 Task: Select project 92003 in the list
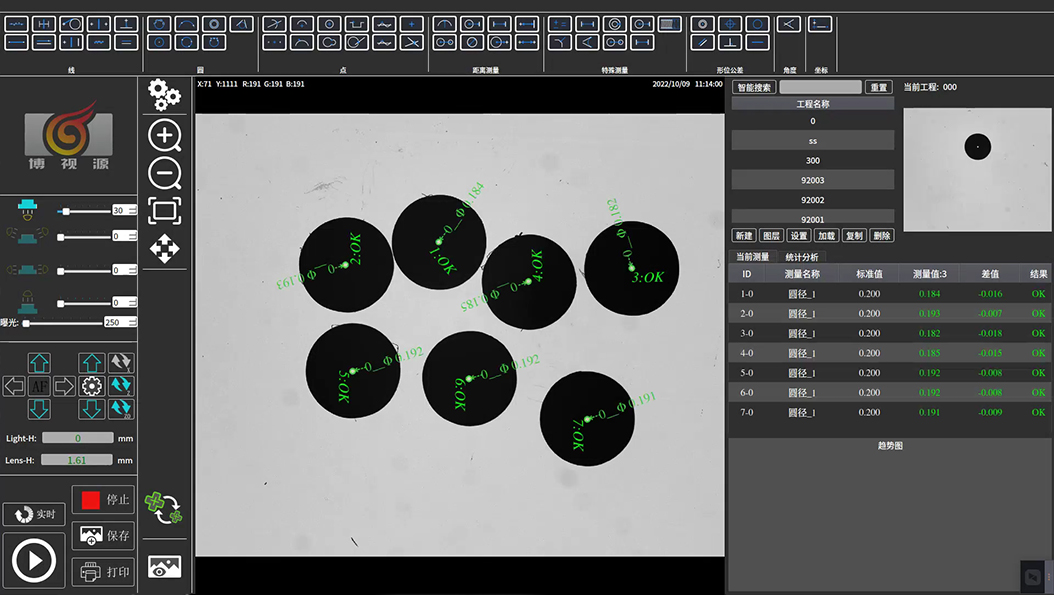pos(813,180)
